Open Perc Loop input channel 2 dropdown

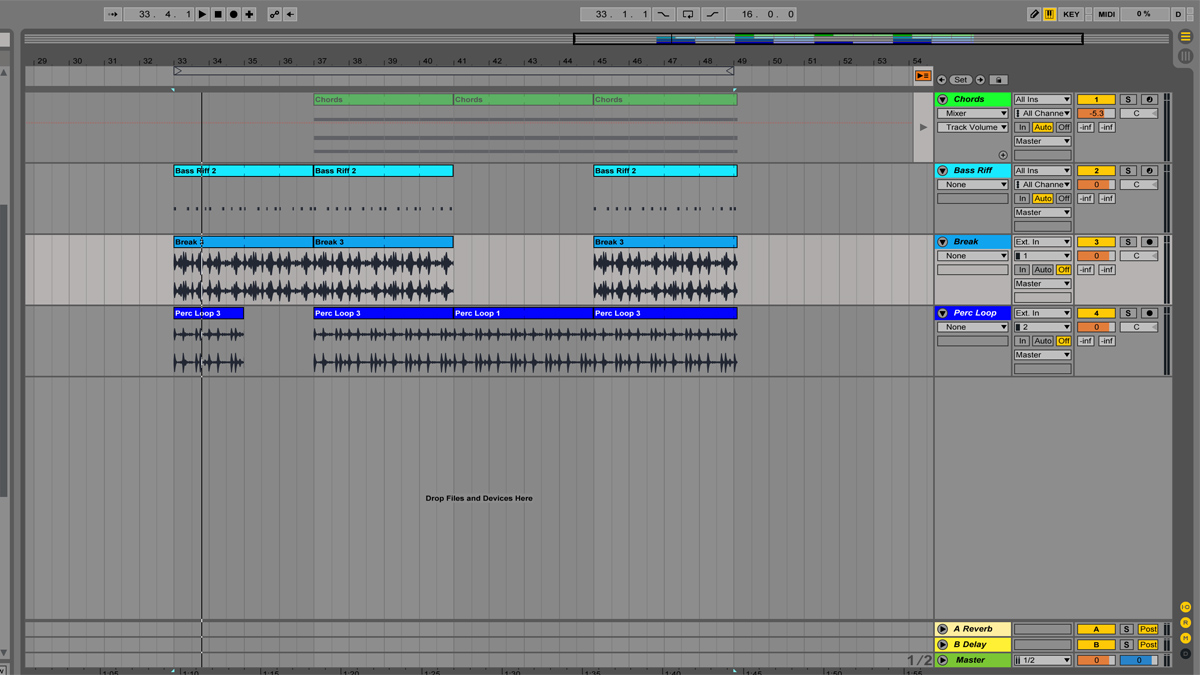click(1043, 327)
